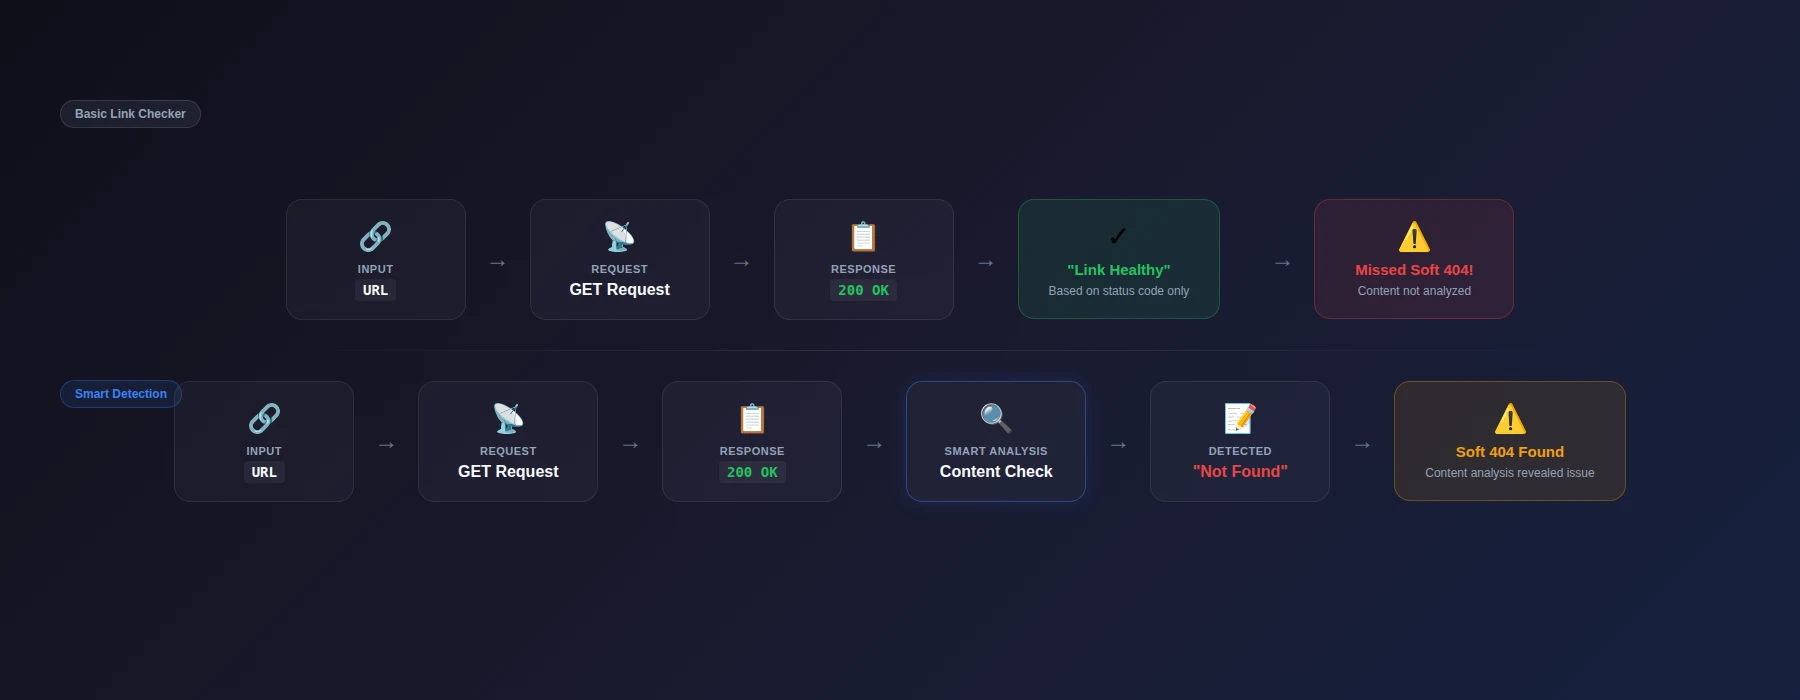Click the checkmark icon above "Link Healthy"

point(1118,237)
